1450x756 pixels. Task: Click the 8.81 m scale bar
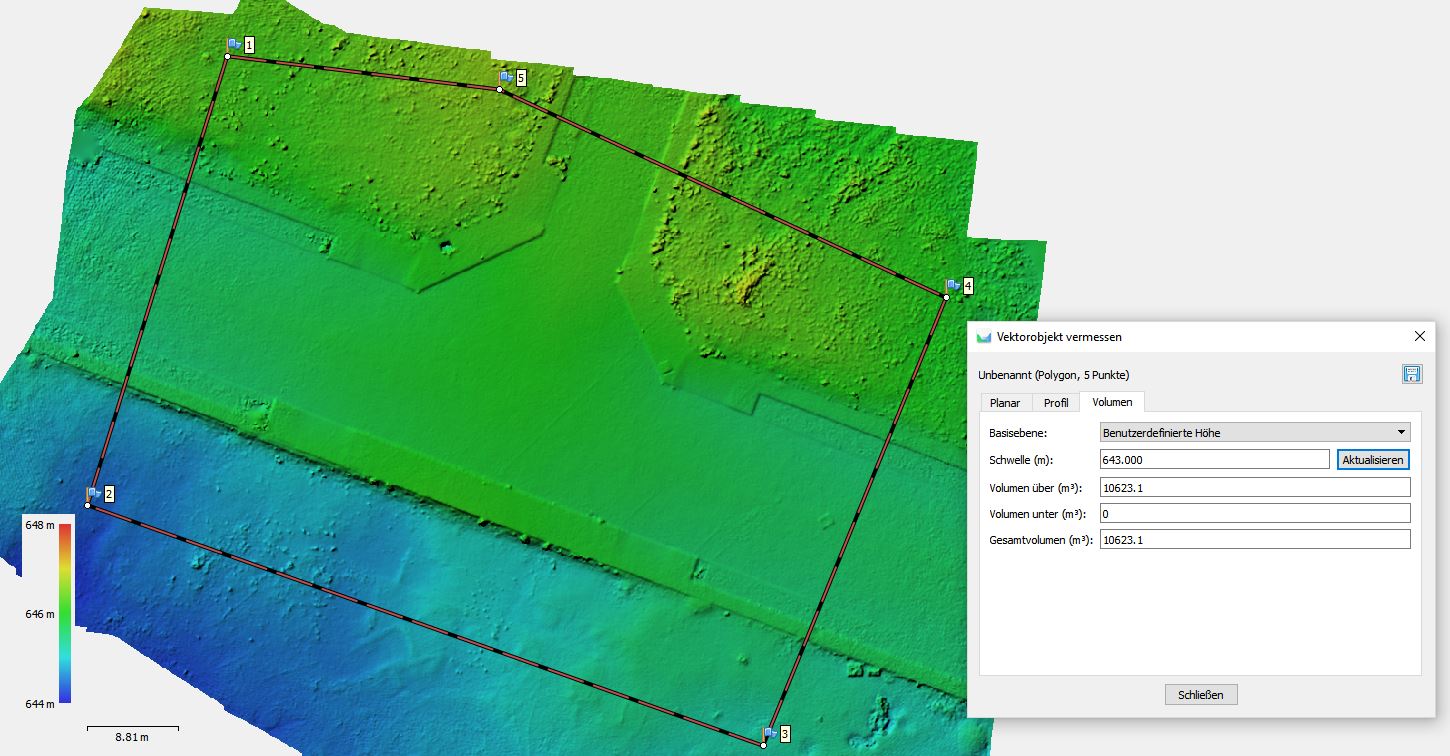(133, 731)
